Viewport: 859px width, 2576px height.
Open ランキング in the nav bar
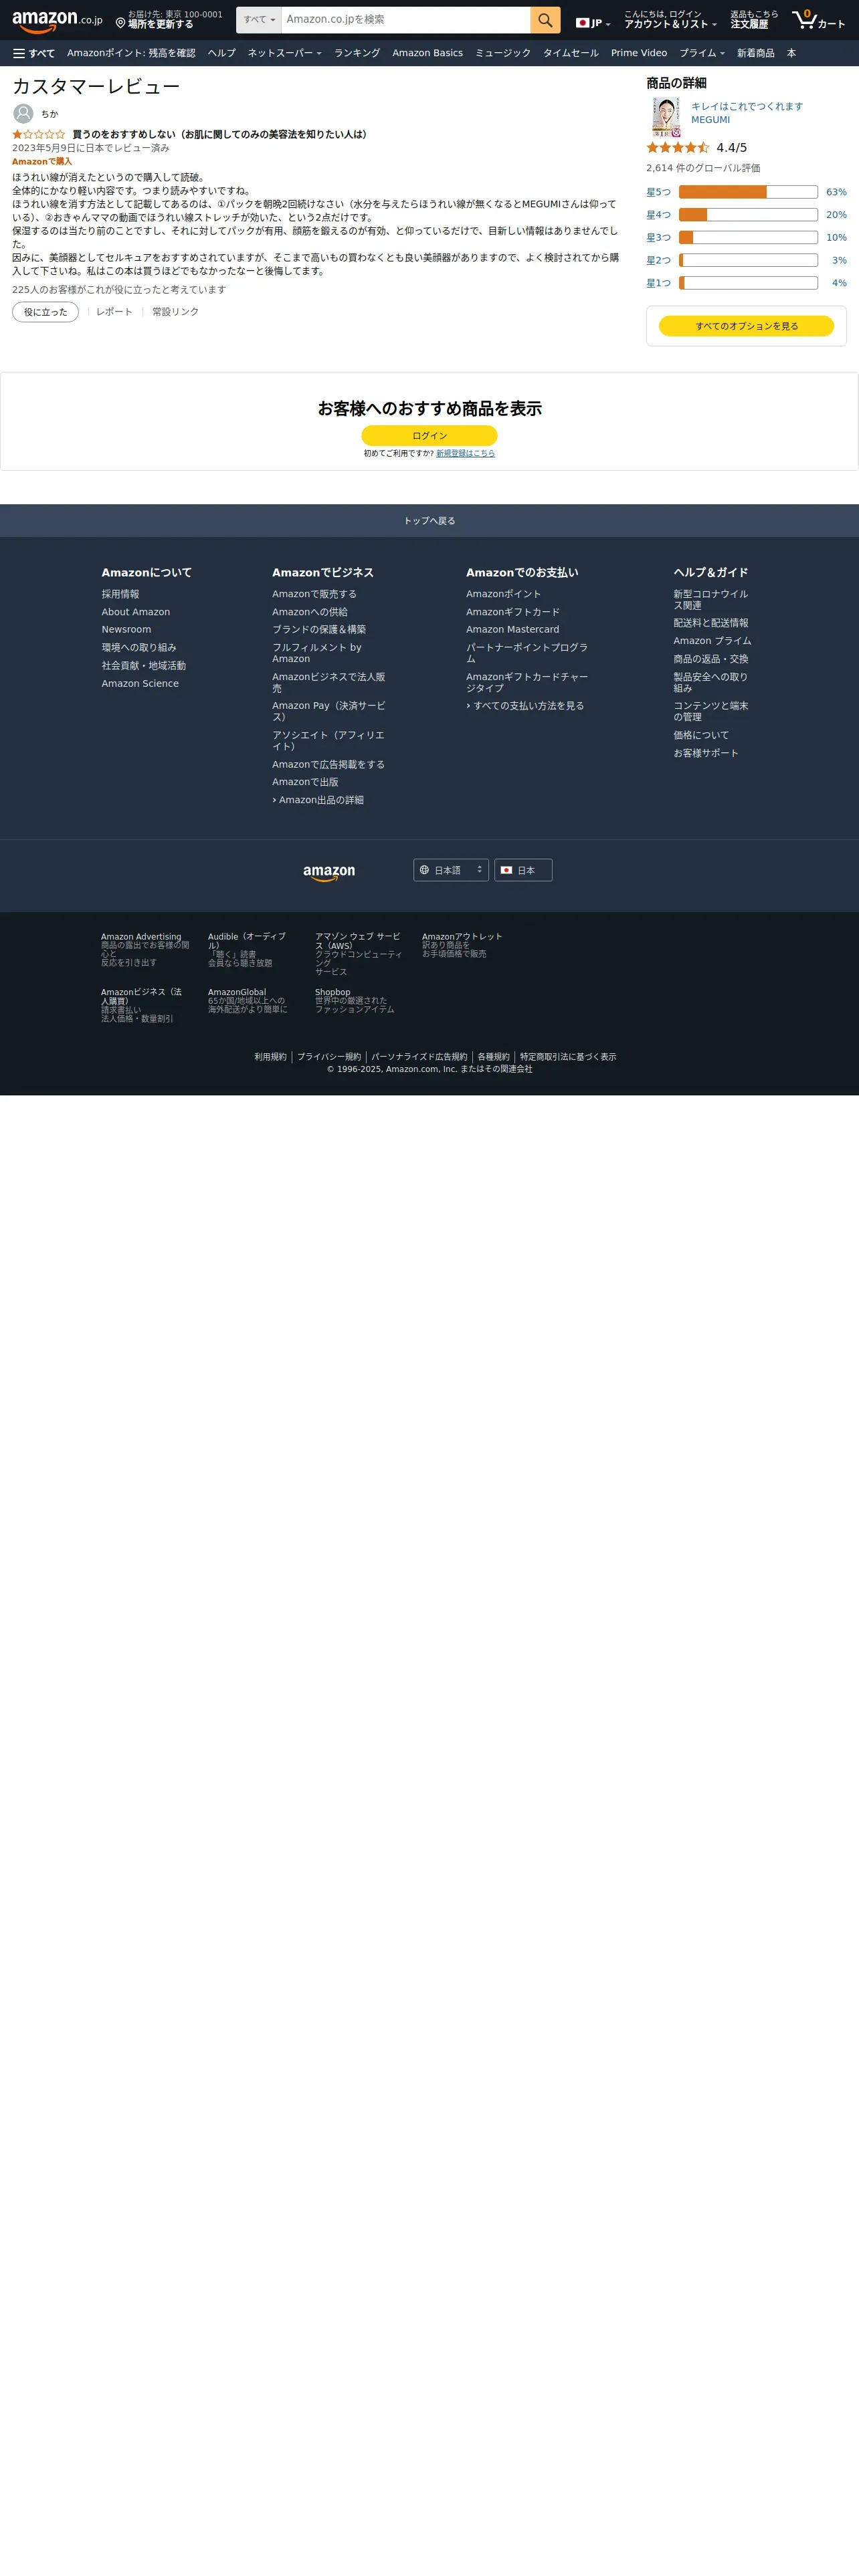click(x=357, y=53)
